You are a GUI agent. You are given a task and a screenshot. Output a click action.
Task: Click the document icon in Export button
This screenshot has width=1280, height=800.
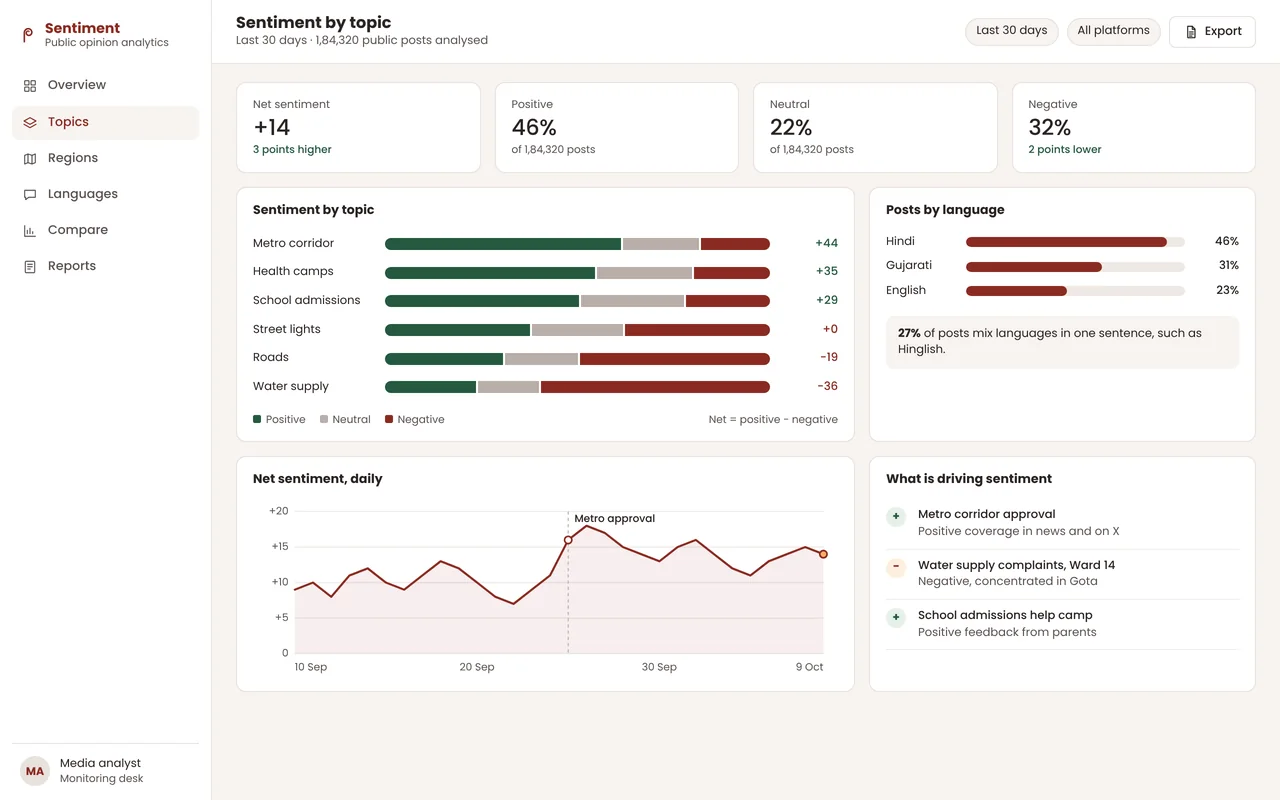1191,32
